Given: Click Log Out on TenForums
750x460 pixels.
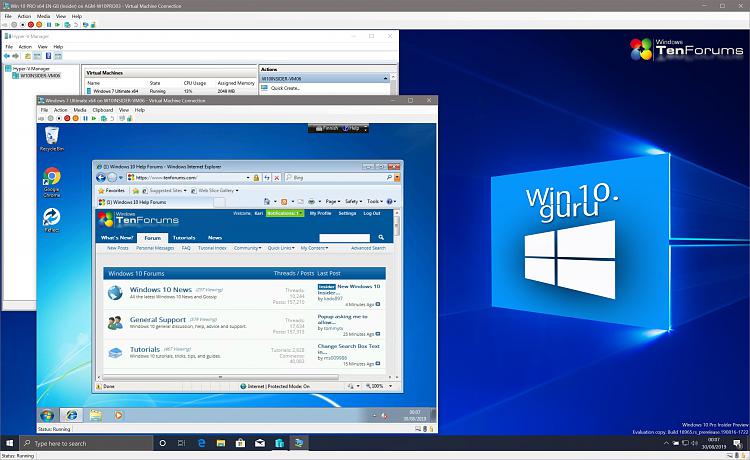Looking at the screenshot, I should [x=372, y=213].
